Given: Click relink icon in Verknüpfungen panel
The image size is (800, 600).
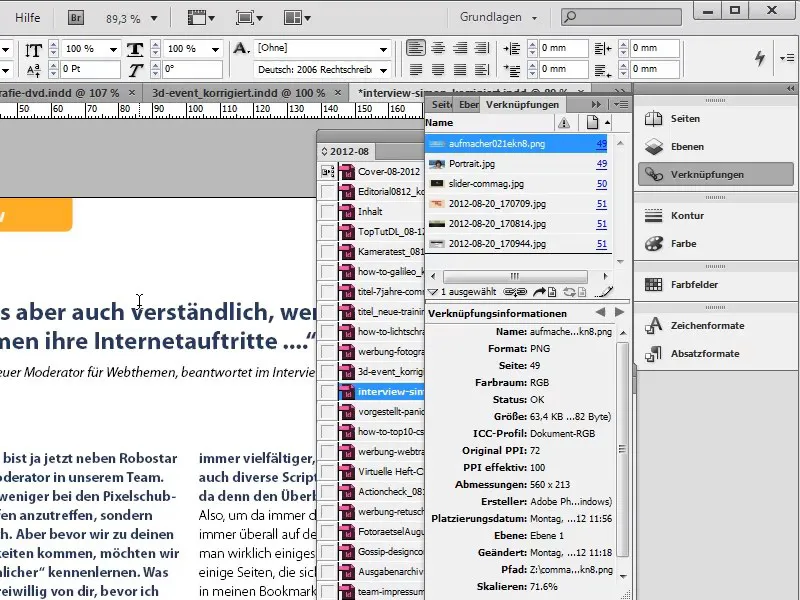Looking at the screenshot, I should pos(515,292).
